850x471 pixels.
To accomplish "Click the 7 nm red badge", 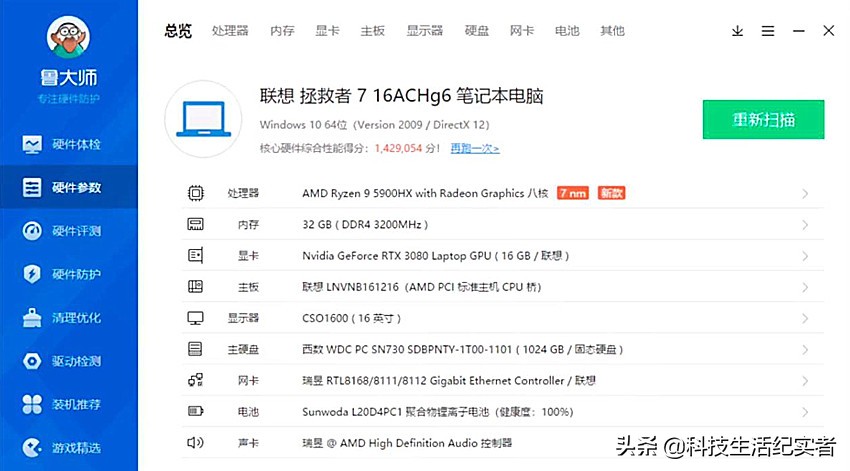I will (573, 193).
